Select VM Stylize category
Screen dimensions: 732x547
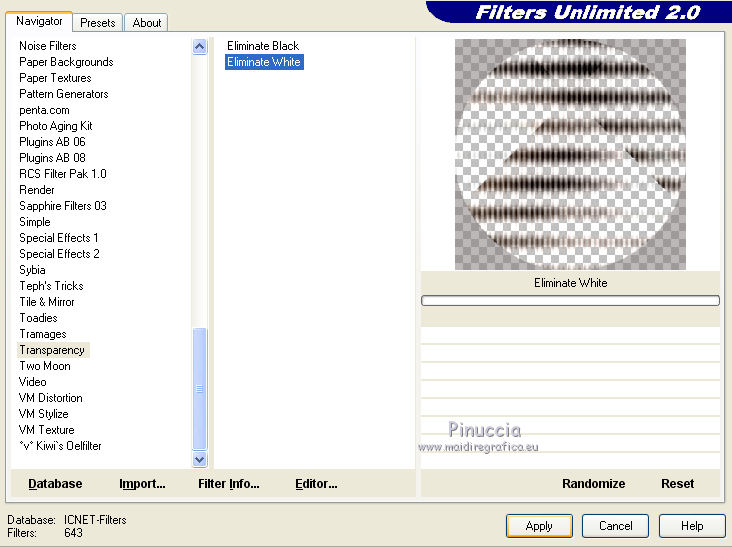pyautogui.click(x=44, y=414)
